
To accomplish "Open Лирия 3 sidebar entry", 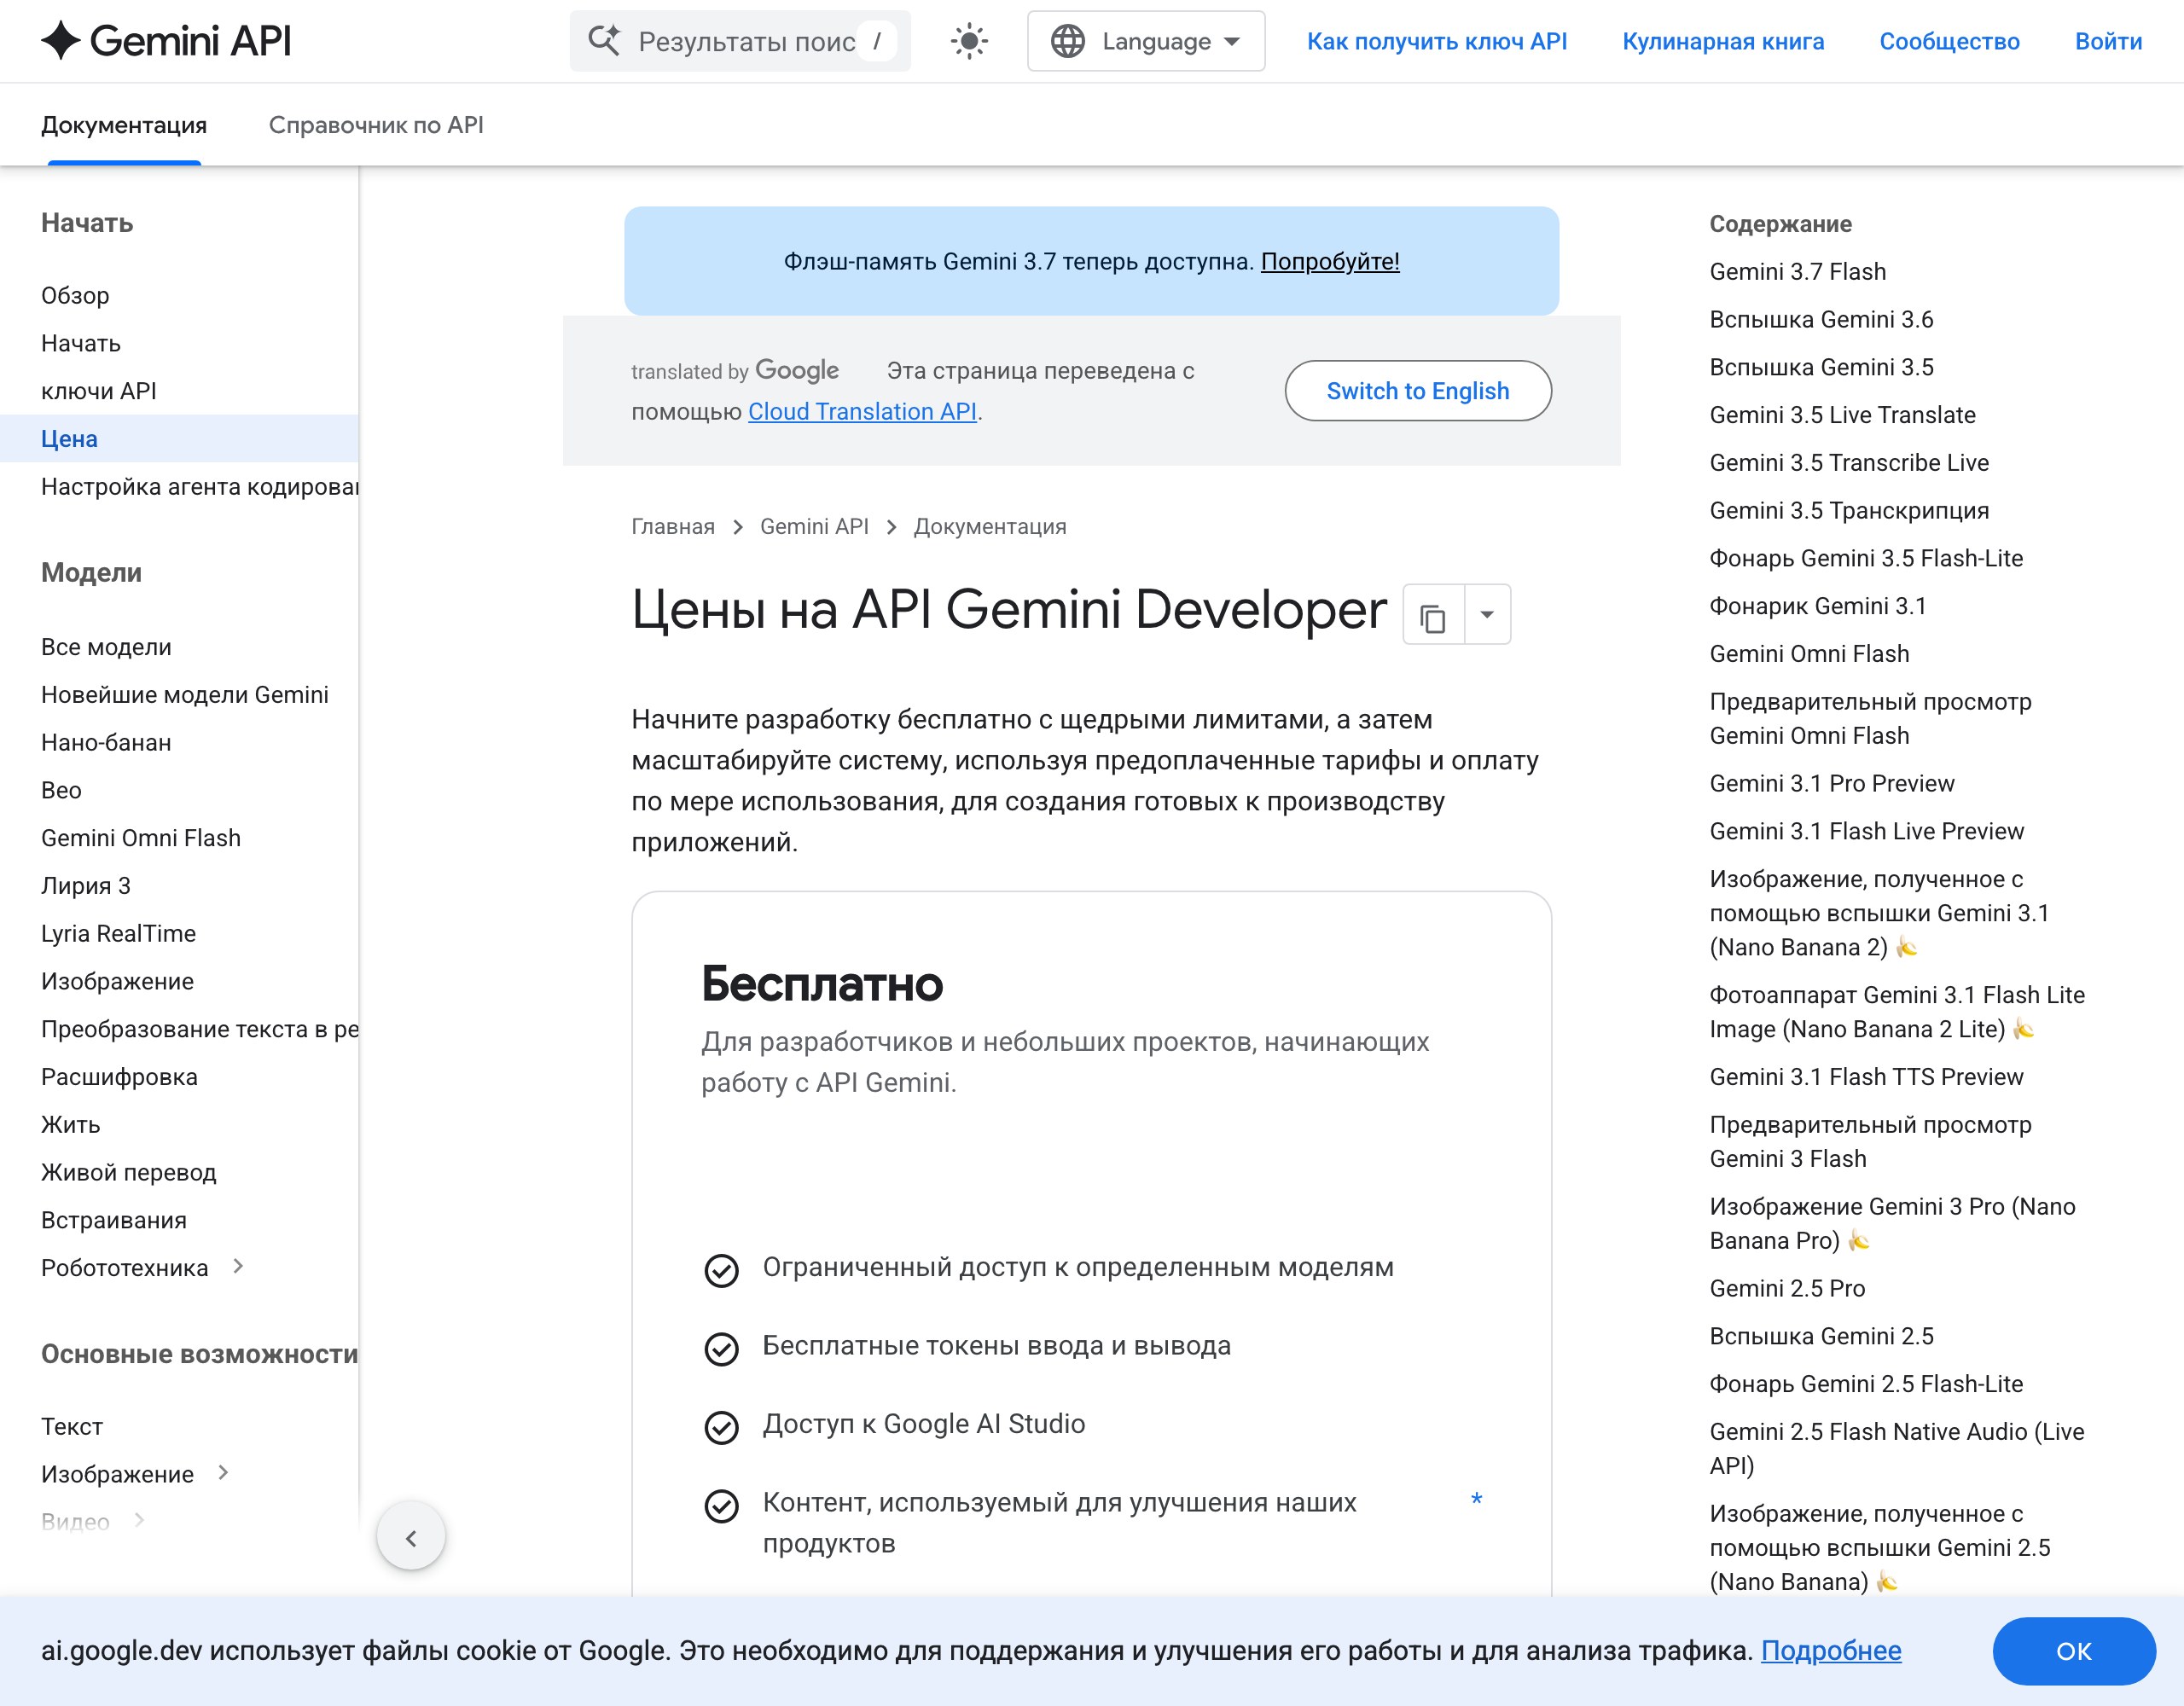I will (x=86, y=886).
